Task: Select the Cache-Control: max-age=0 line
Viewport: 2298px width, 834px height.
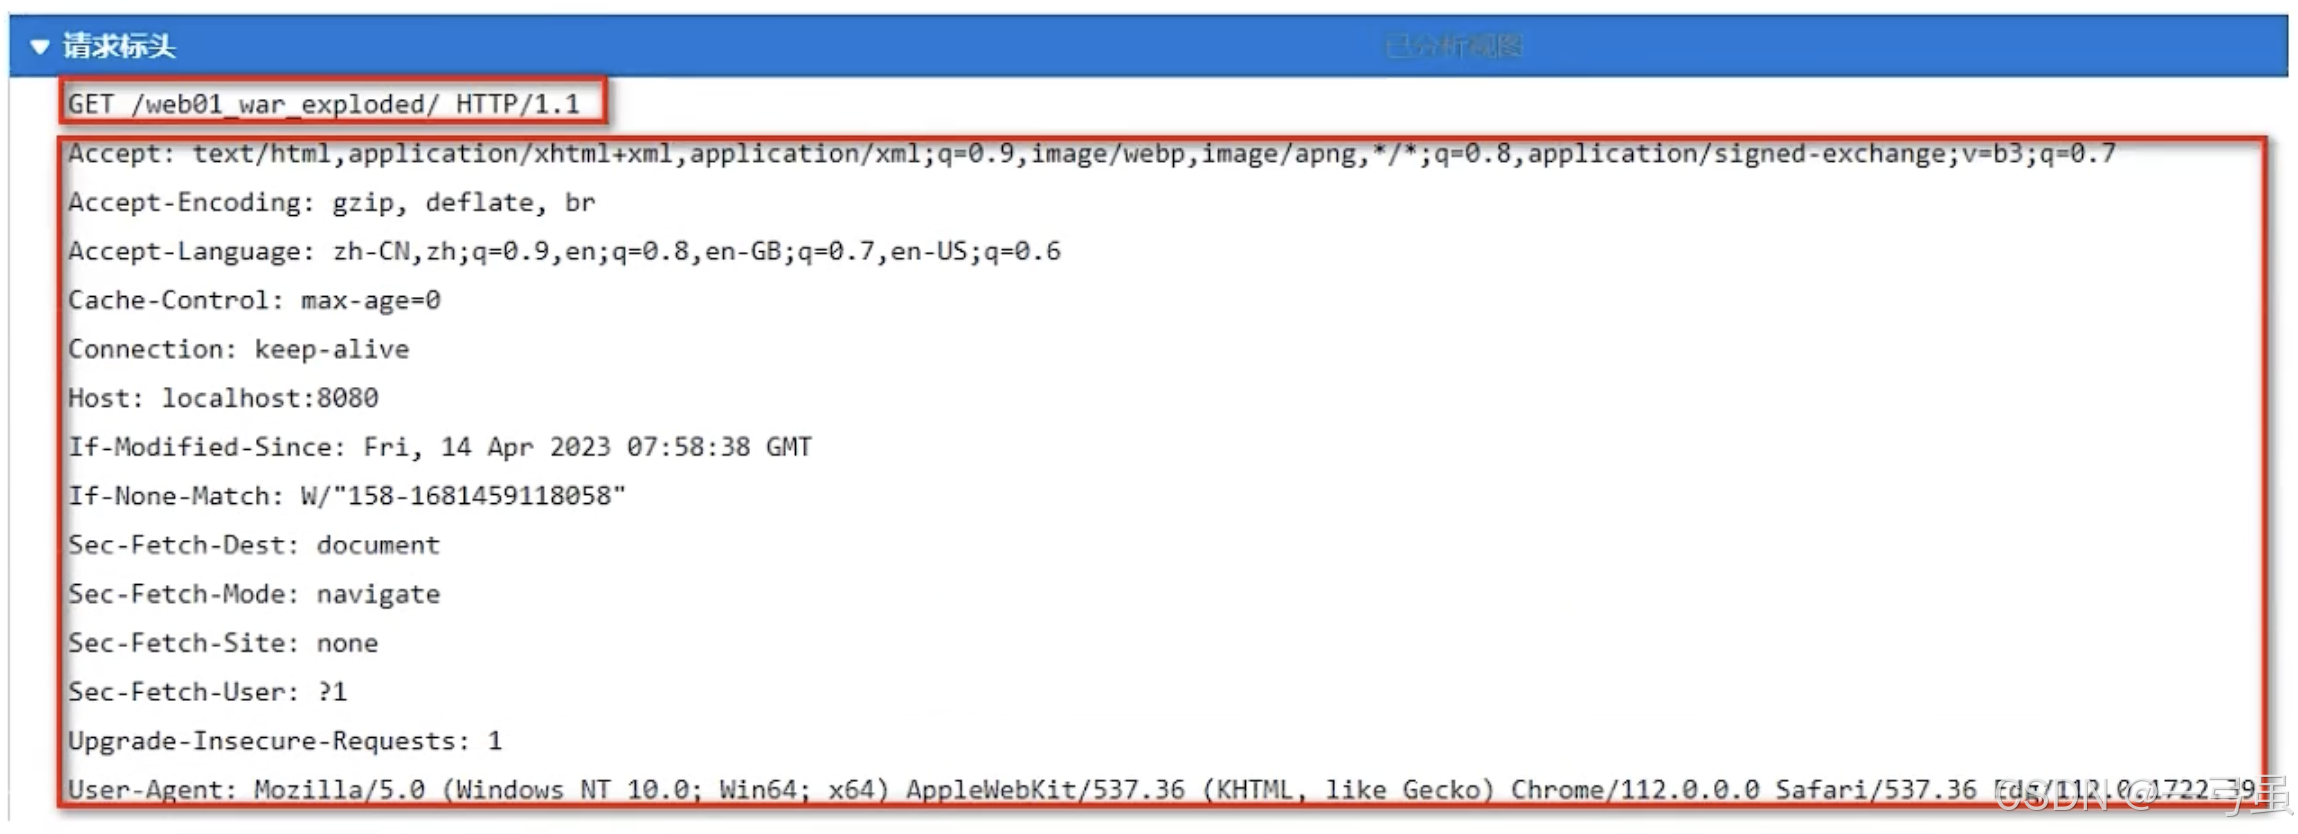Action: click(254, 300)
